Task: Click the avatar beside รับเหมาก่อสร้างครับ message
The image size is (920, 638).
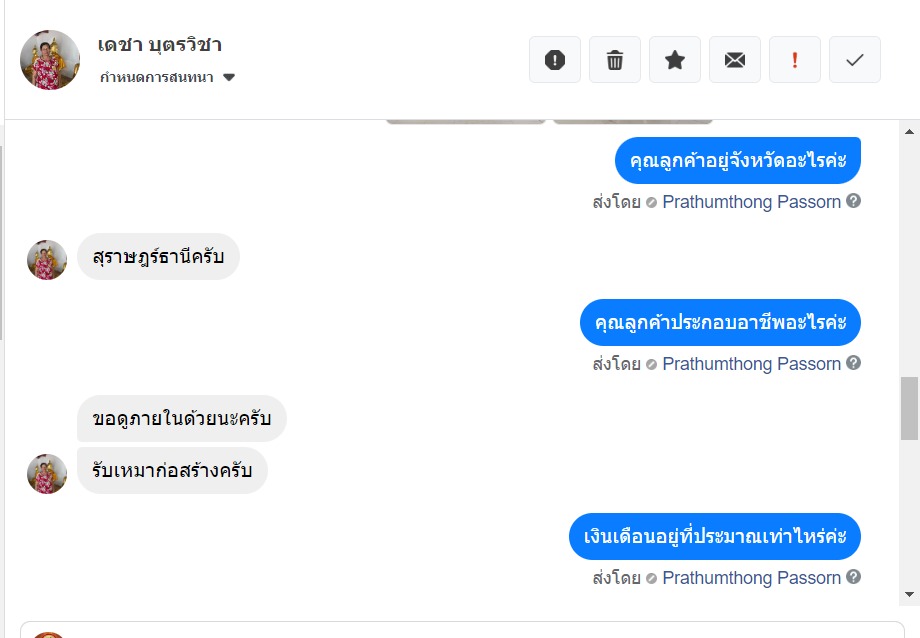Action: [47, 474]
